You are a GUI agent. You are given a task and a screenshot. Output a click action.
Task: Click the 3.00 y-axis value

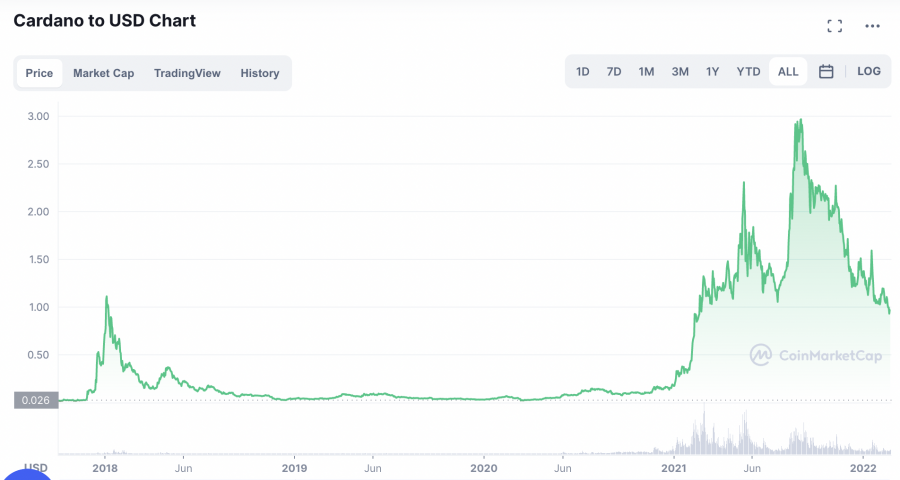(x=38, y=116)
